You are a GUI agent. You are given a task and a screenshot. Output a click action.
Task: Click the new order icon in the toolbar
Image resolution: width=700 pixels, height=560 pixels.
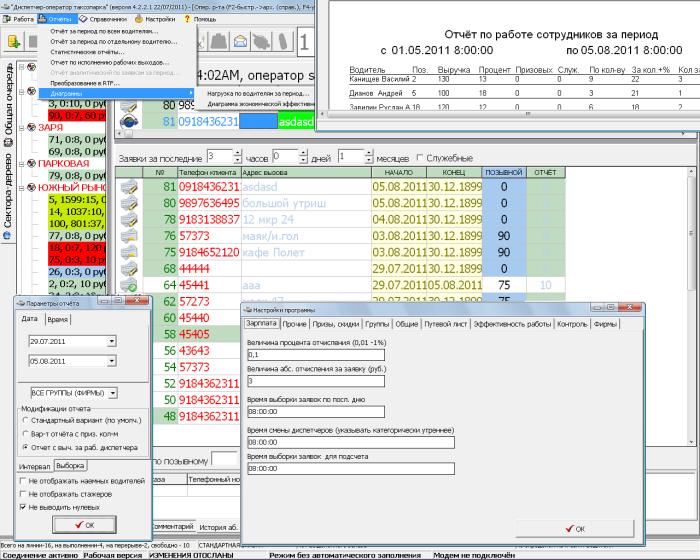[x=15, y=41]
